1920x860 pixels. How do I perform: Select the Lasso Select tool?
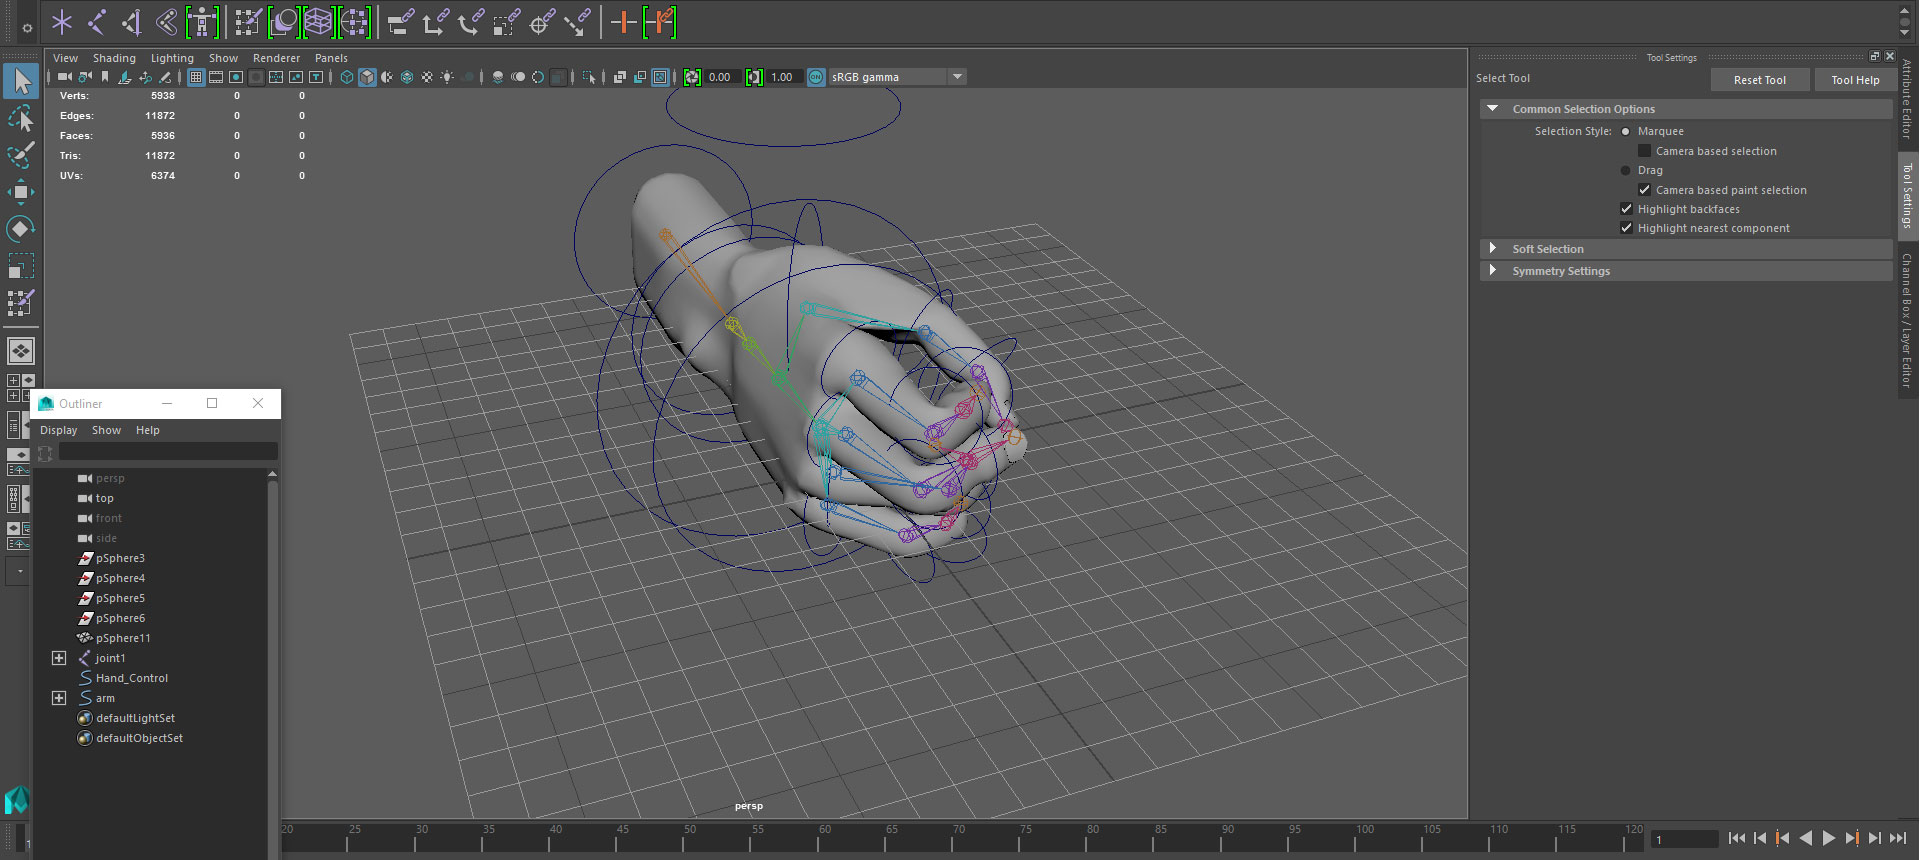[x=21, y=119]
